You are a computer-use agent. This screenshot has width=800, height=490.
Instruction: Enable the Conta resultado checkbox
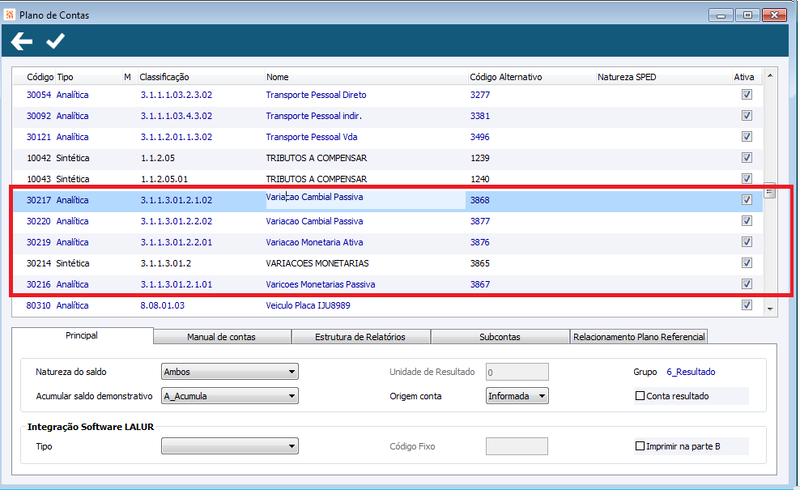pos(640,396)
